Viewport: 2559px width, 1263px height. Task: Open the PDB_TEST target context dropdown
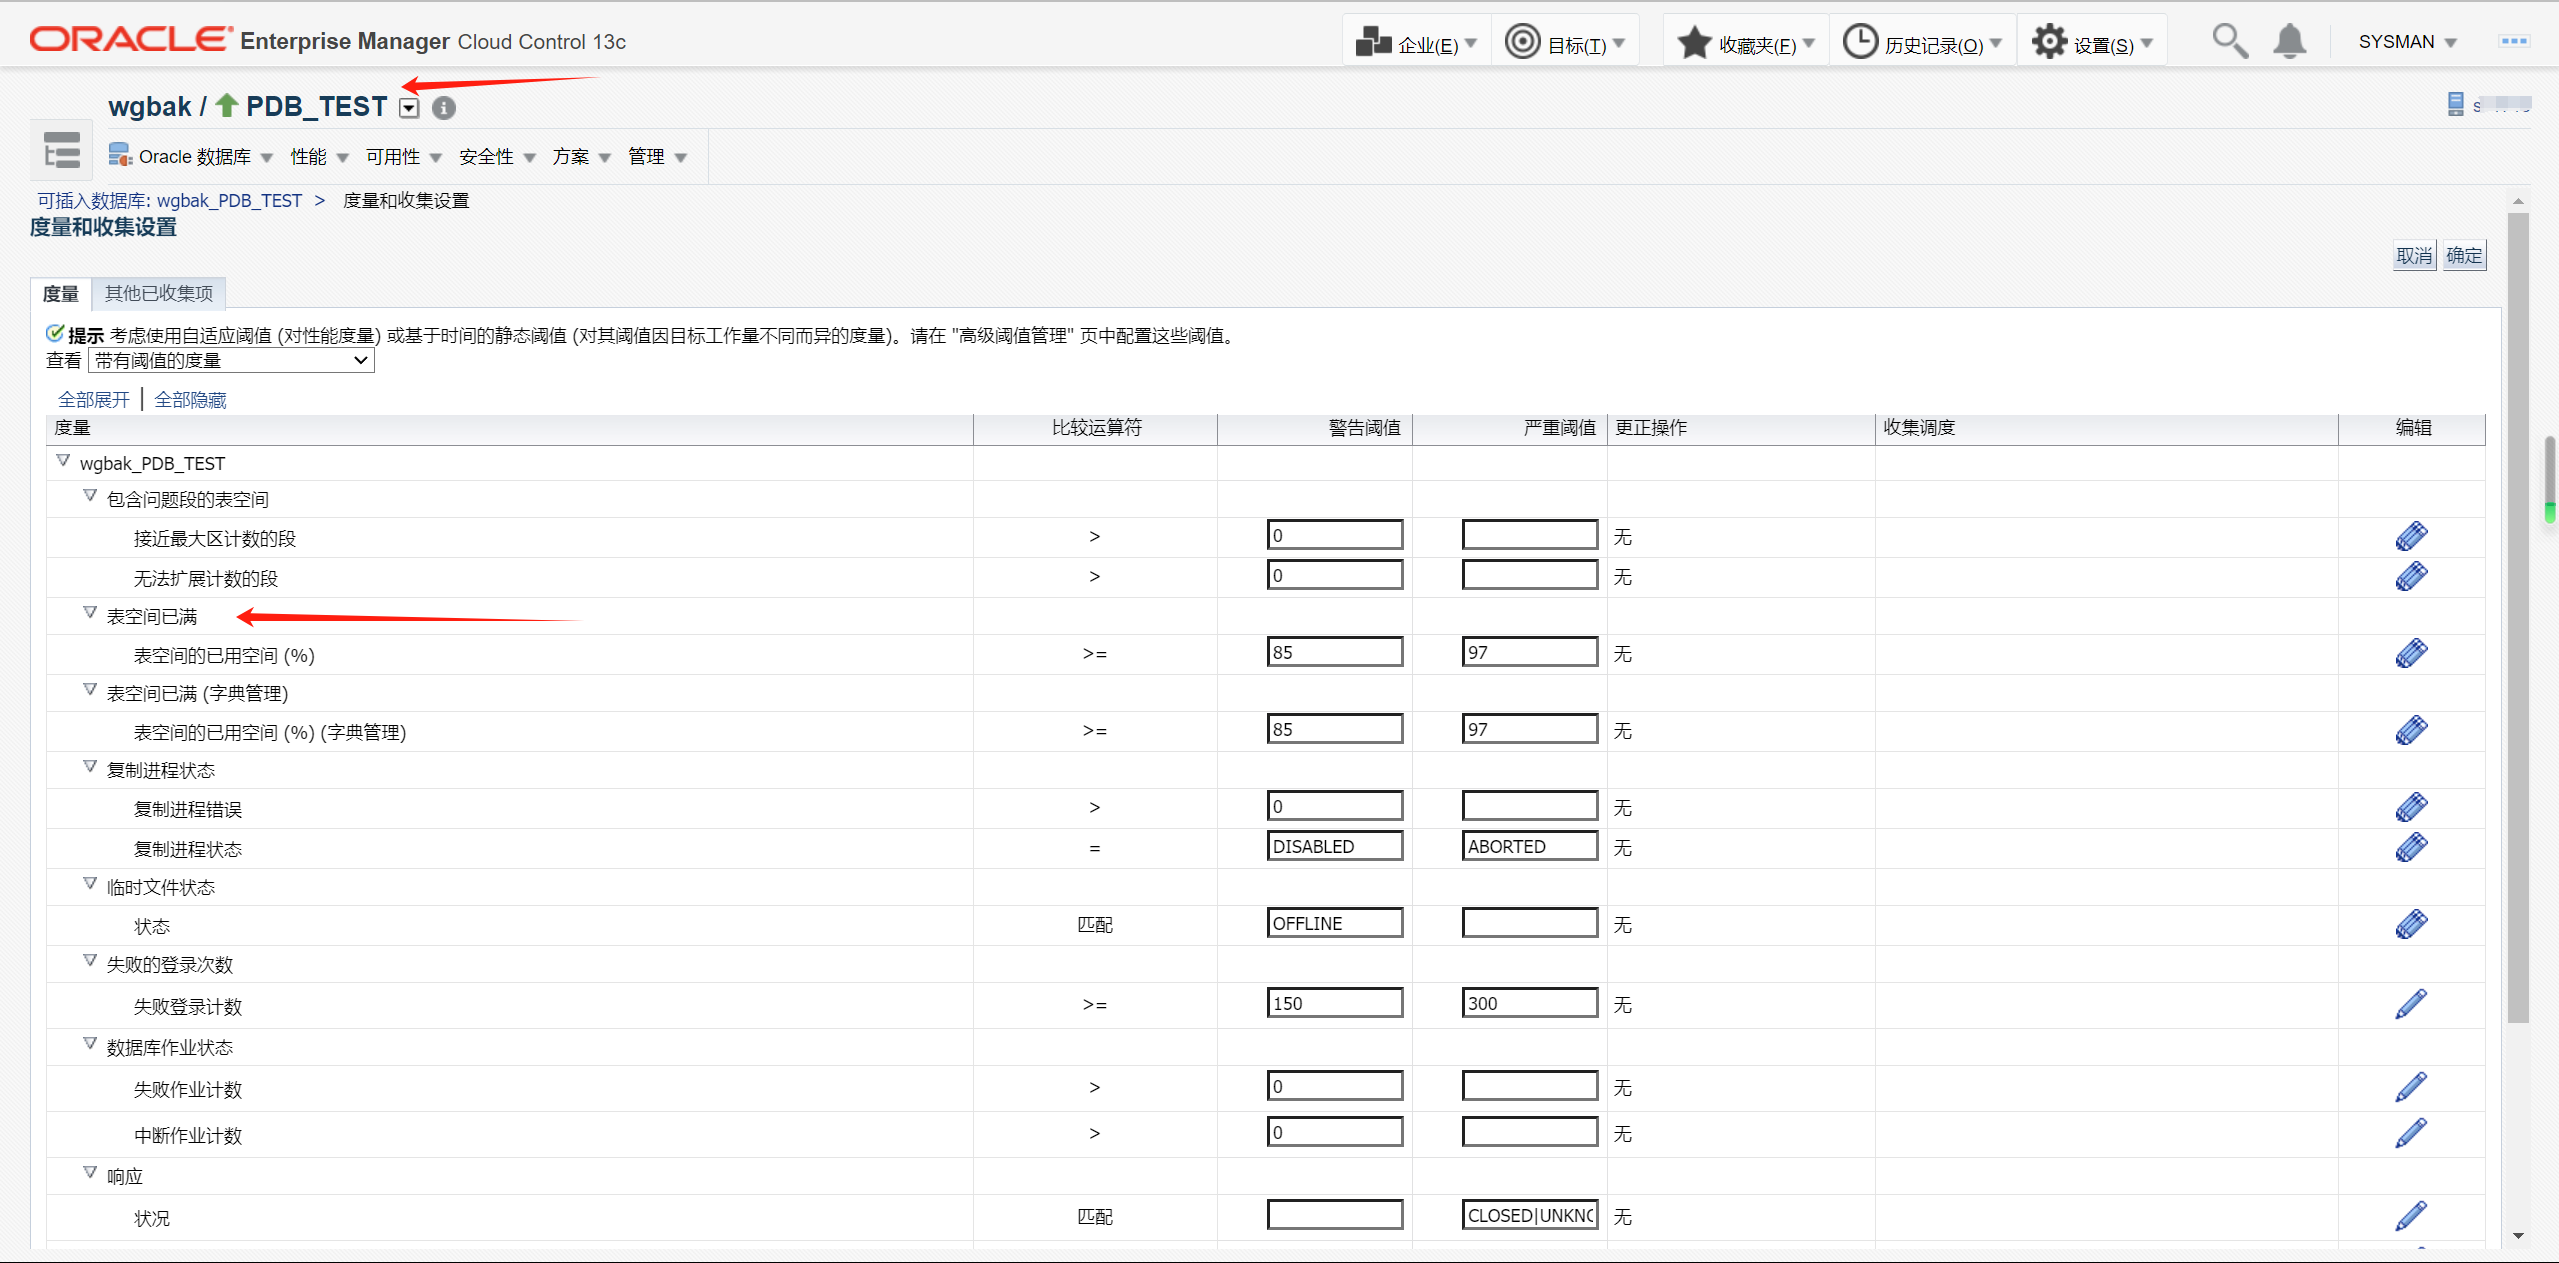tap(409, 108)
